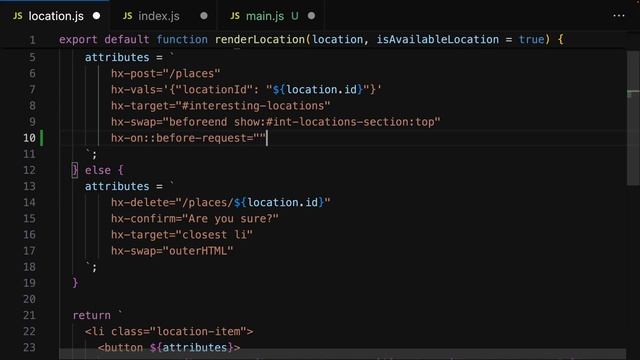
Task: Click unsaved dot on location.js tab
Action: pyautogui.click(x=96, y=16)
